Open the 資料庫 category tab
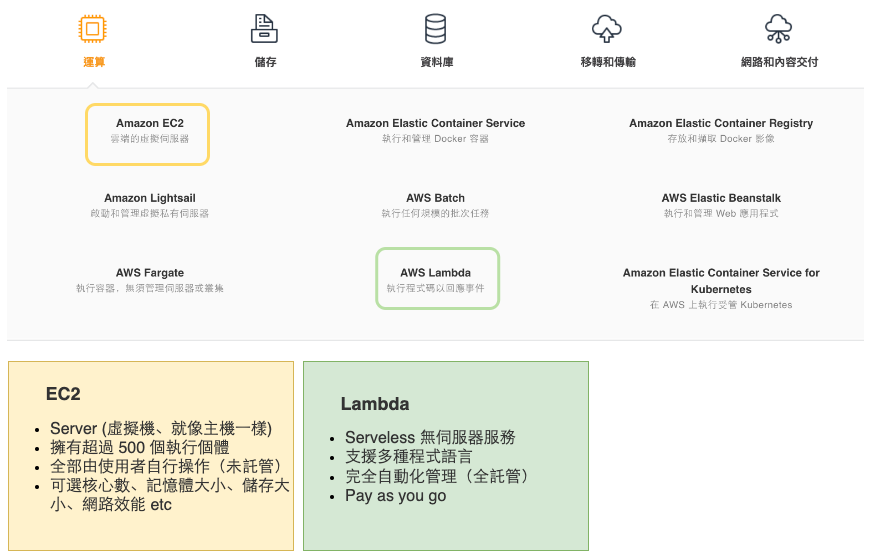The width and height of the screenshot is (876, 551). click(x=437, y=62)
